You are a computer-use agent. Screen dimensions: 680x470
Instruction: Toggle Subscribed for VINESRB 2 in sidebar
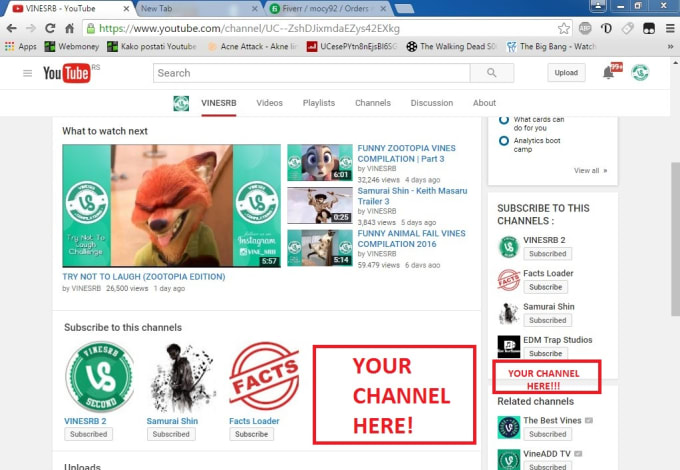[x=547, y=254]
